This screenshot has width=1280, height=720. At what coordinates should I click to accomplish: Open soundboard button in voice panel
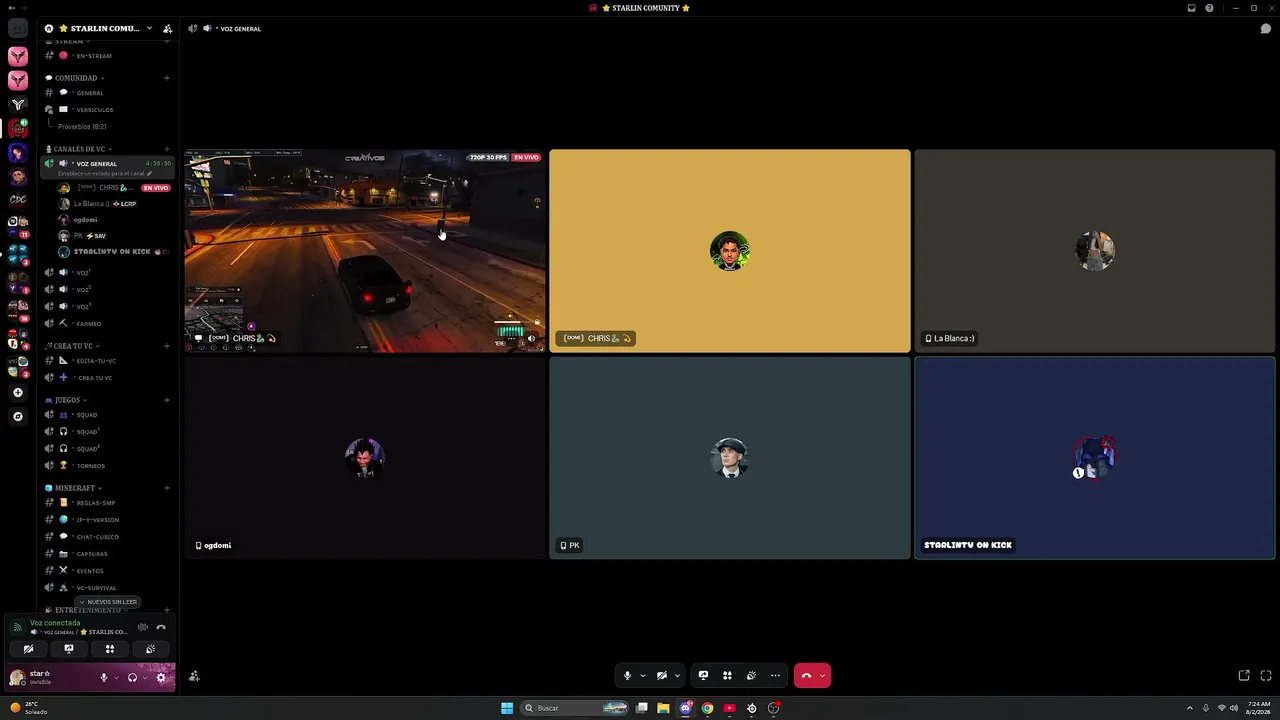(150, 649)
